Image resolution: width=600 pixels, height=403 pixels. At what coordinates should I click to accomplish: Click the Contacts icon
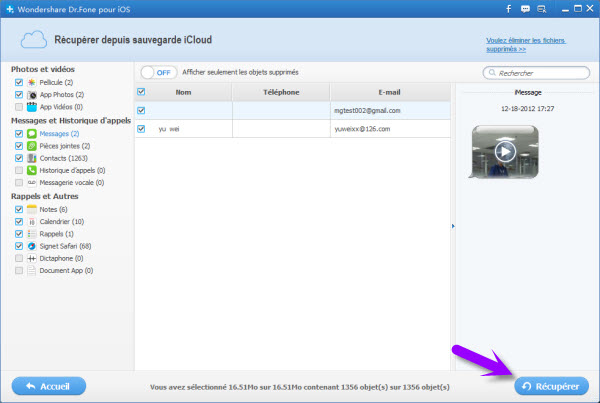coord(32,158)
